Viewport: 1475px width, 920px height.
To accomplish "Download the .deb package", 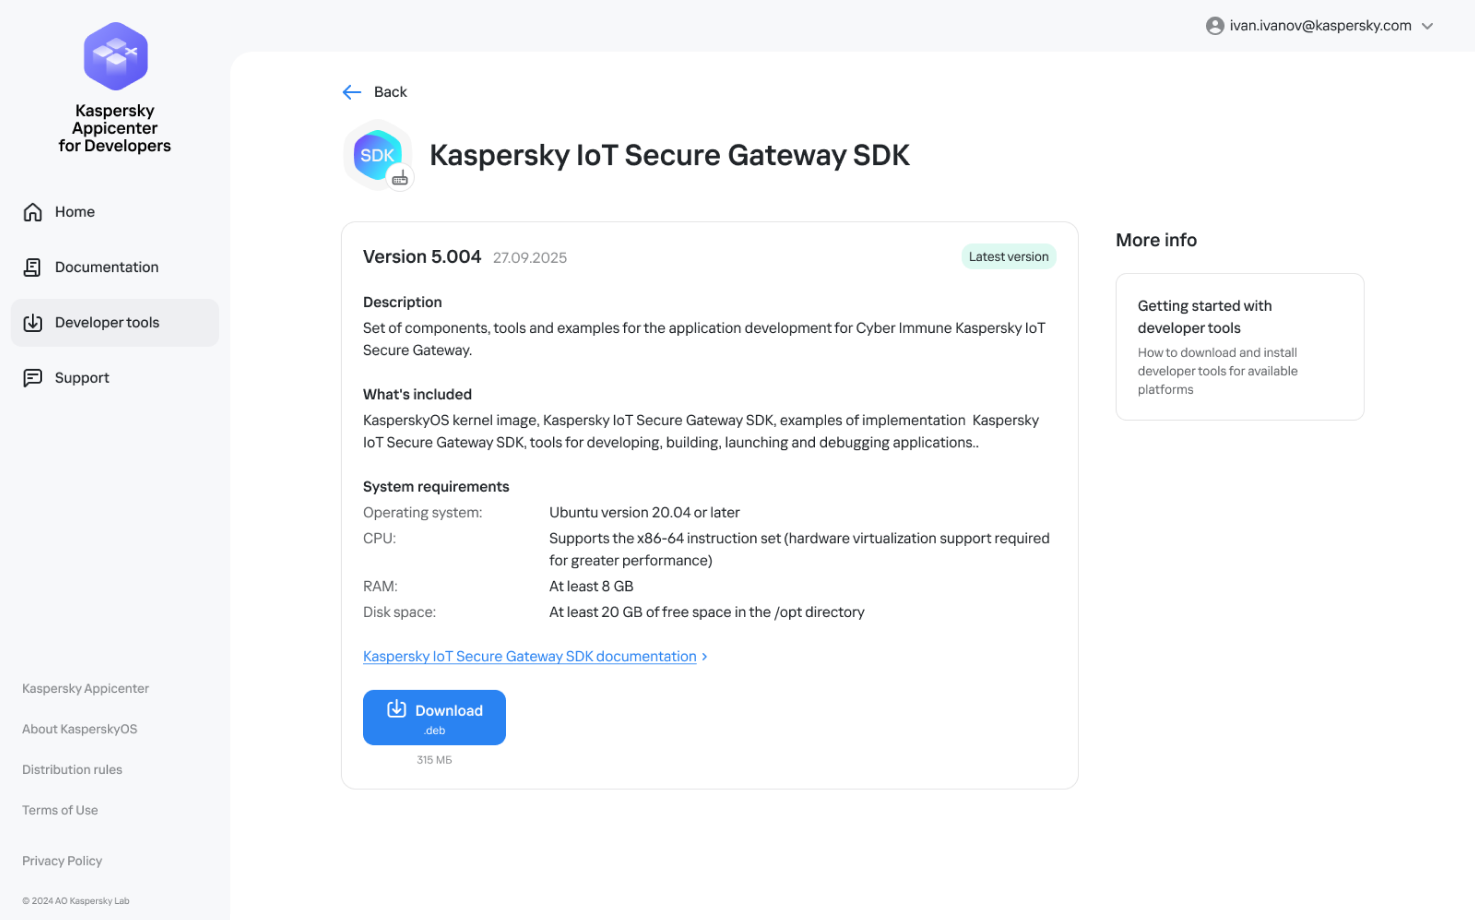I will [434, 717].
